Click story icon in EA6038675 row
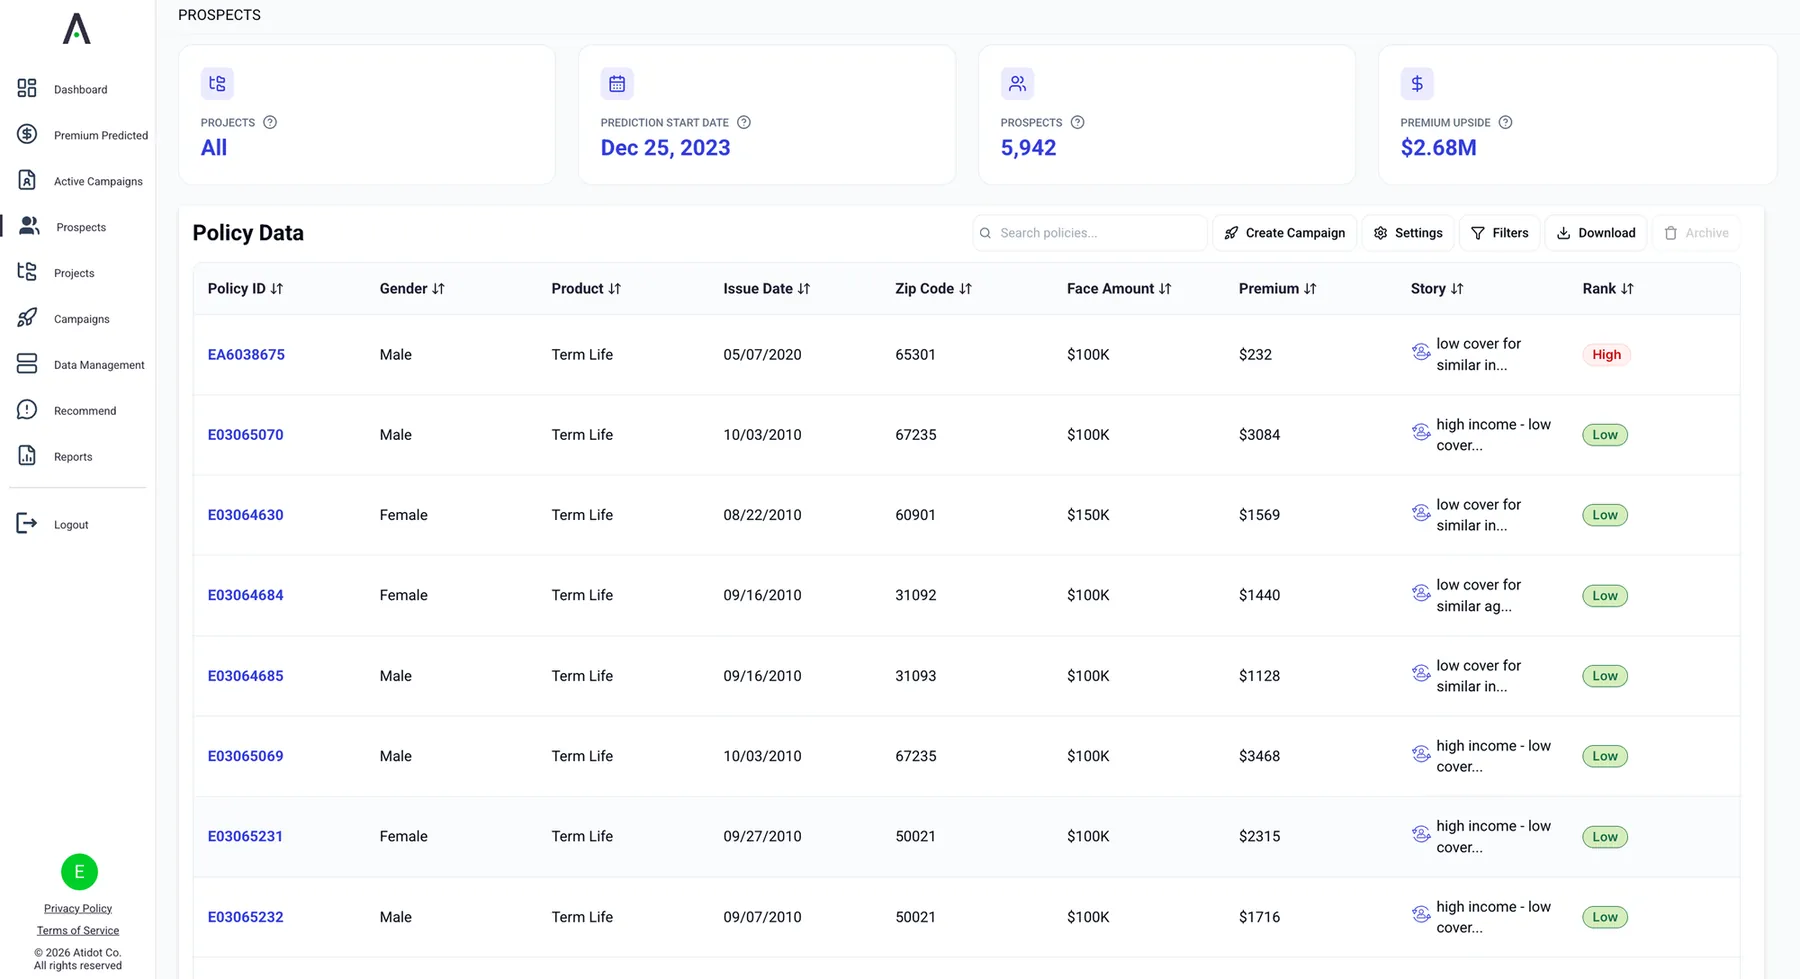The height and width of the screenshot is (979, 1800). (x=1421, y=351)
